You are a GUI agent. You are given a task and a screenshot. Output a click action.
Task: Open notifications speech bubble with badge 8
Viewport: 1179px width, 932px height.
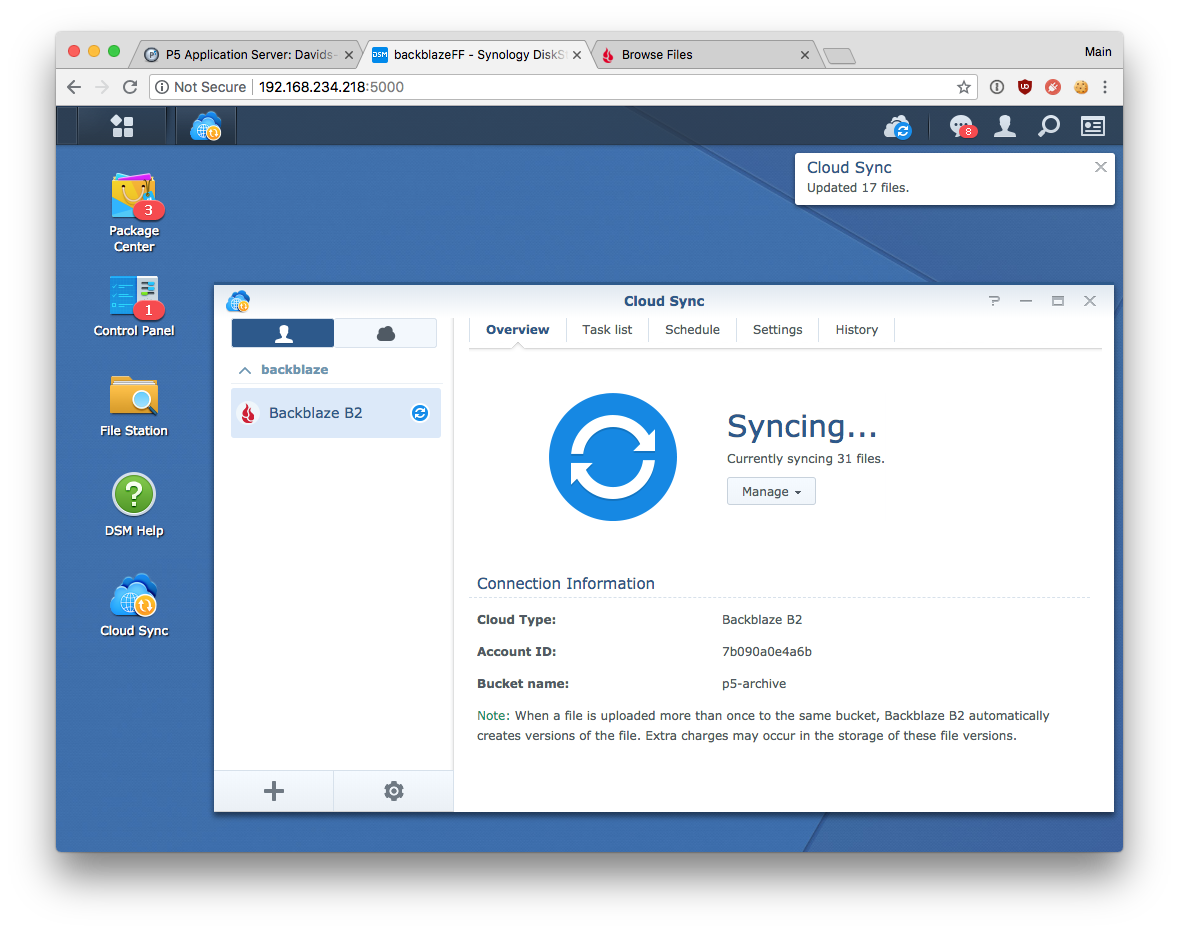click(961, 126)
